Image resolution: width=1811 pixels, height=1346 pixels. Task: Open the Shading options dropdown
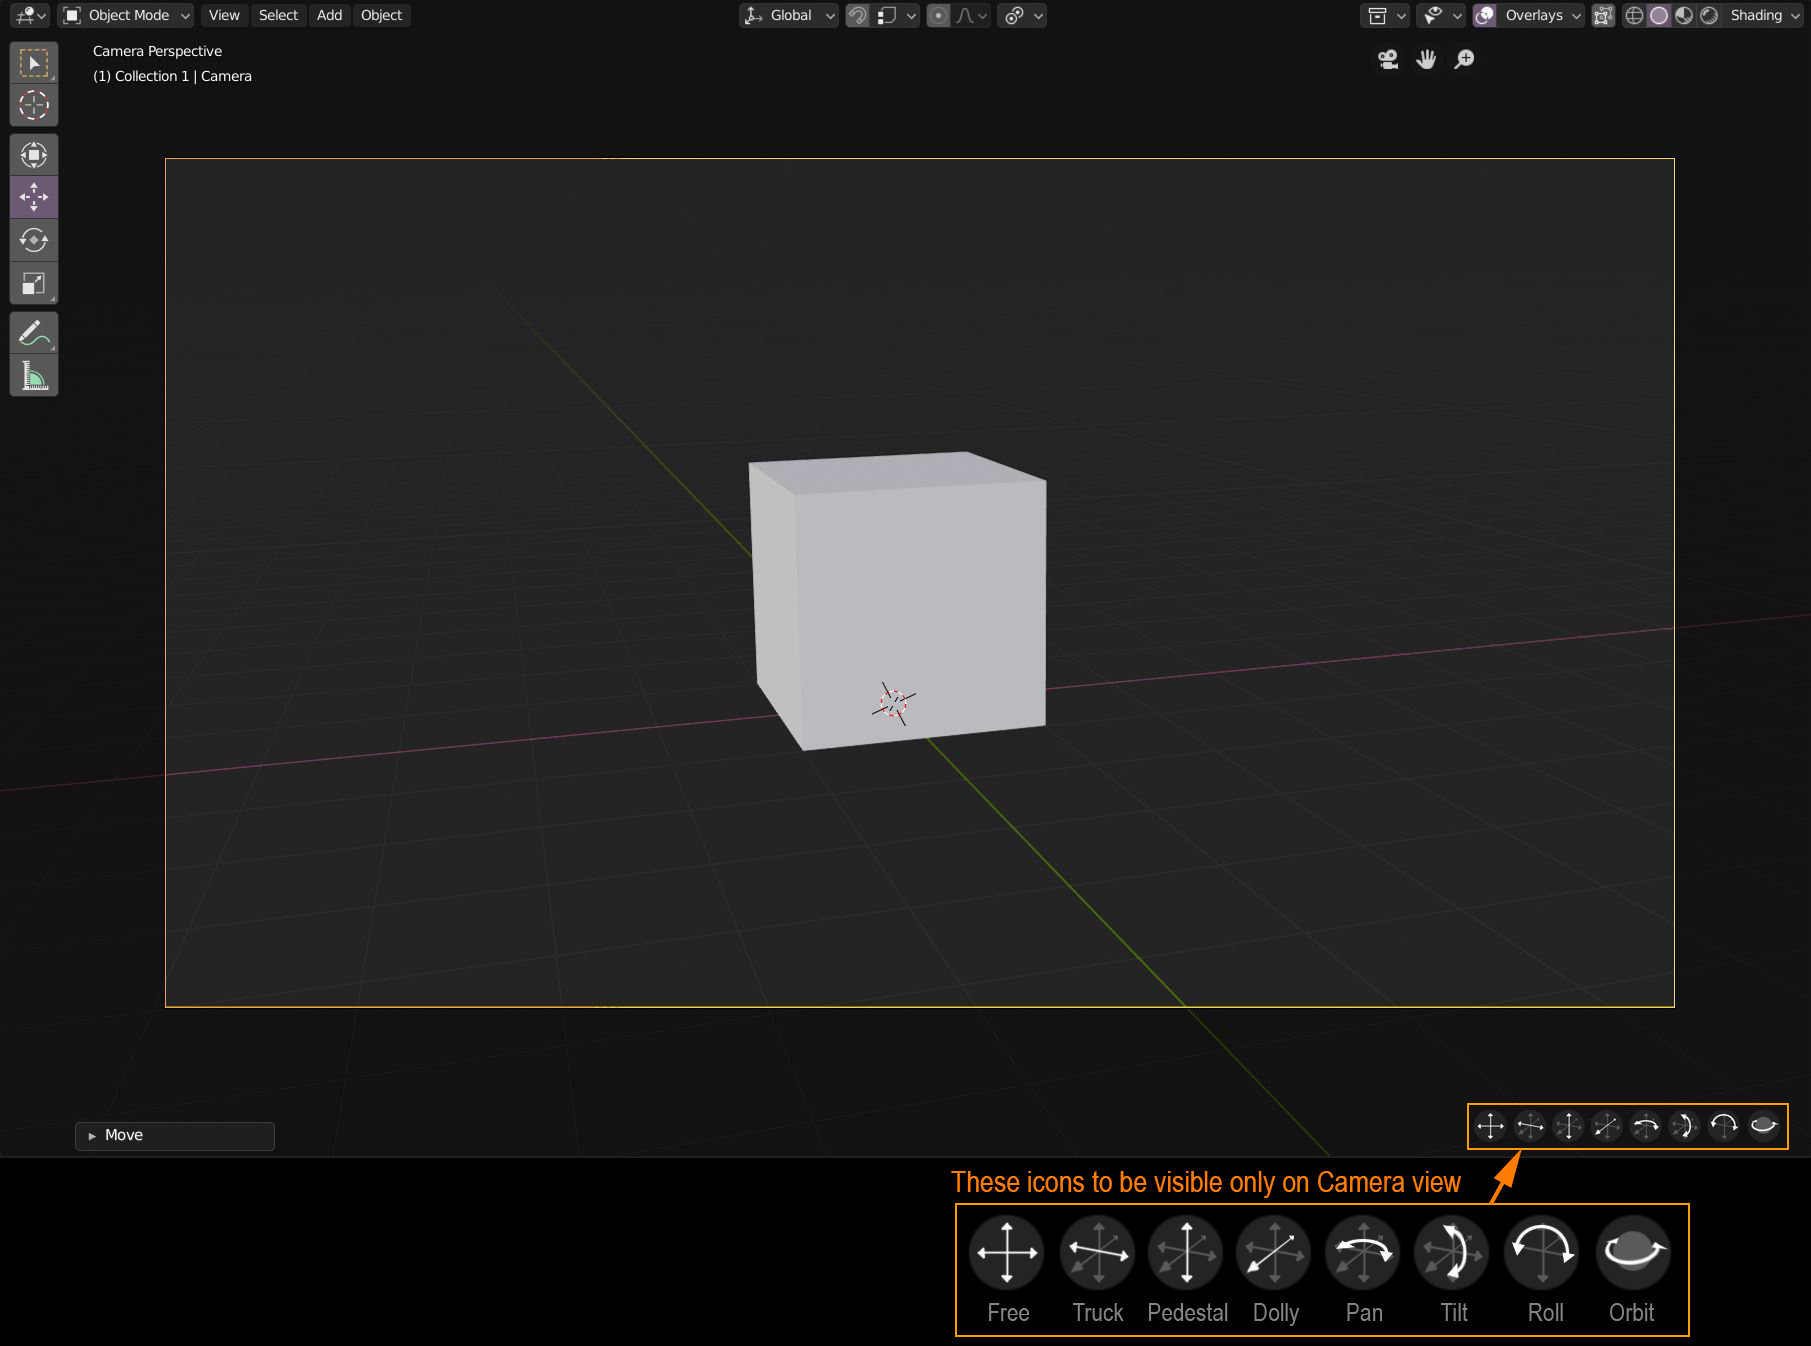tap(1763, 15)
